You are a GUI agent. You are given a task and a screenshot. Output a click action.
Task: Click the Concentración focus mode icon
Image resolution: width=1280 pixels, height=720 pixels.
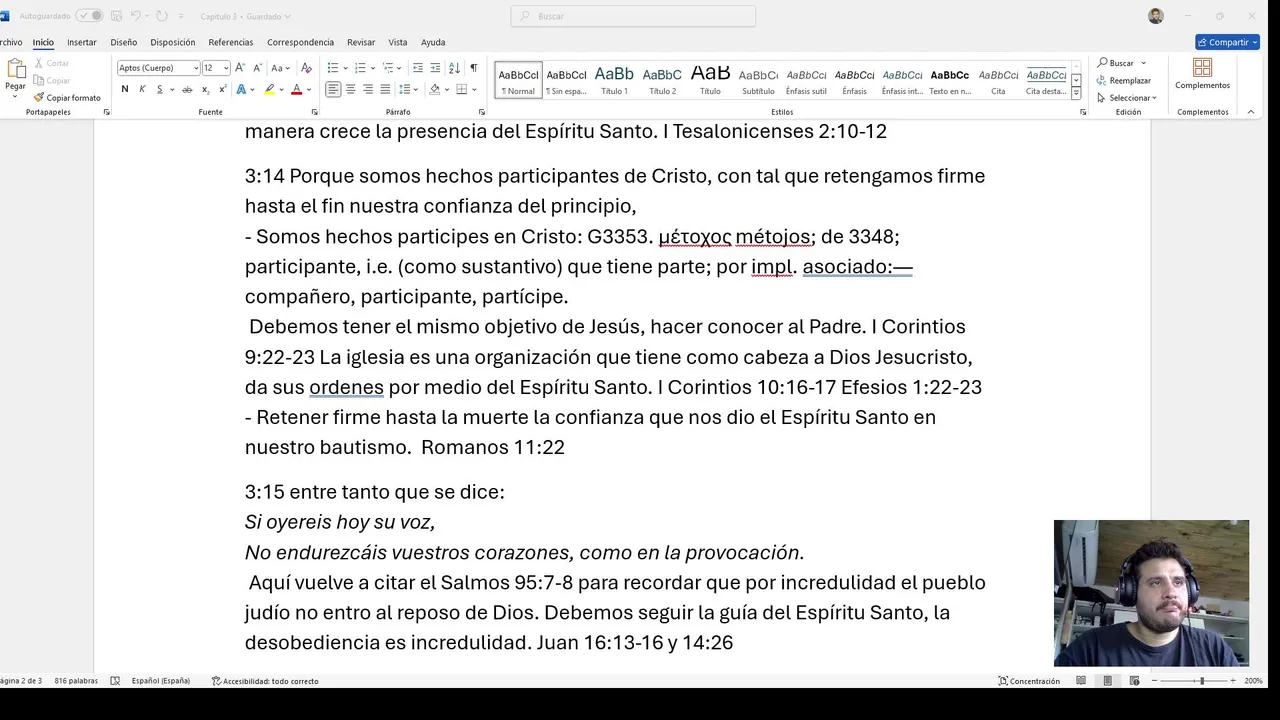coord(1029,681)
